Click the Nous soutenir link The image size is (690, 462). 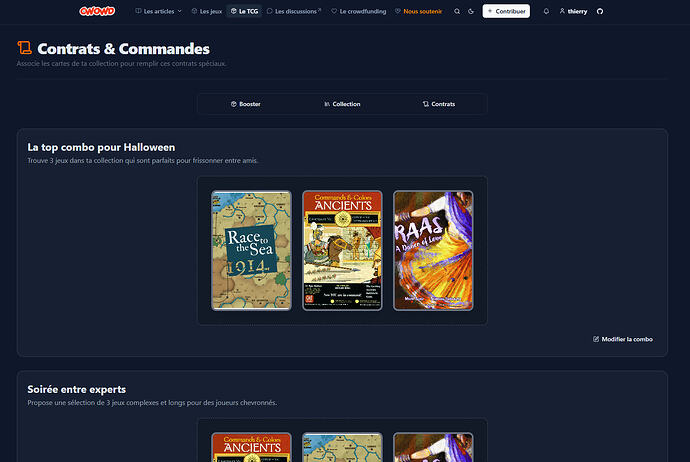(418, 11)
